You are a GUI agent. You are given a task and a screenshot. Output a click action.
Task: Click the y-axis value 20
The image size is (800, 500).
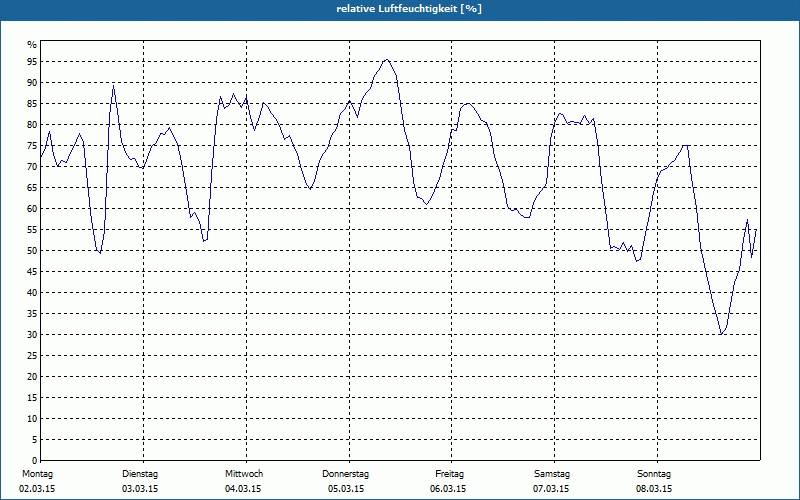click(32, 377)
